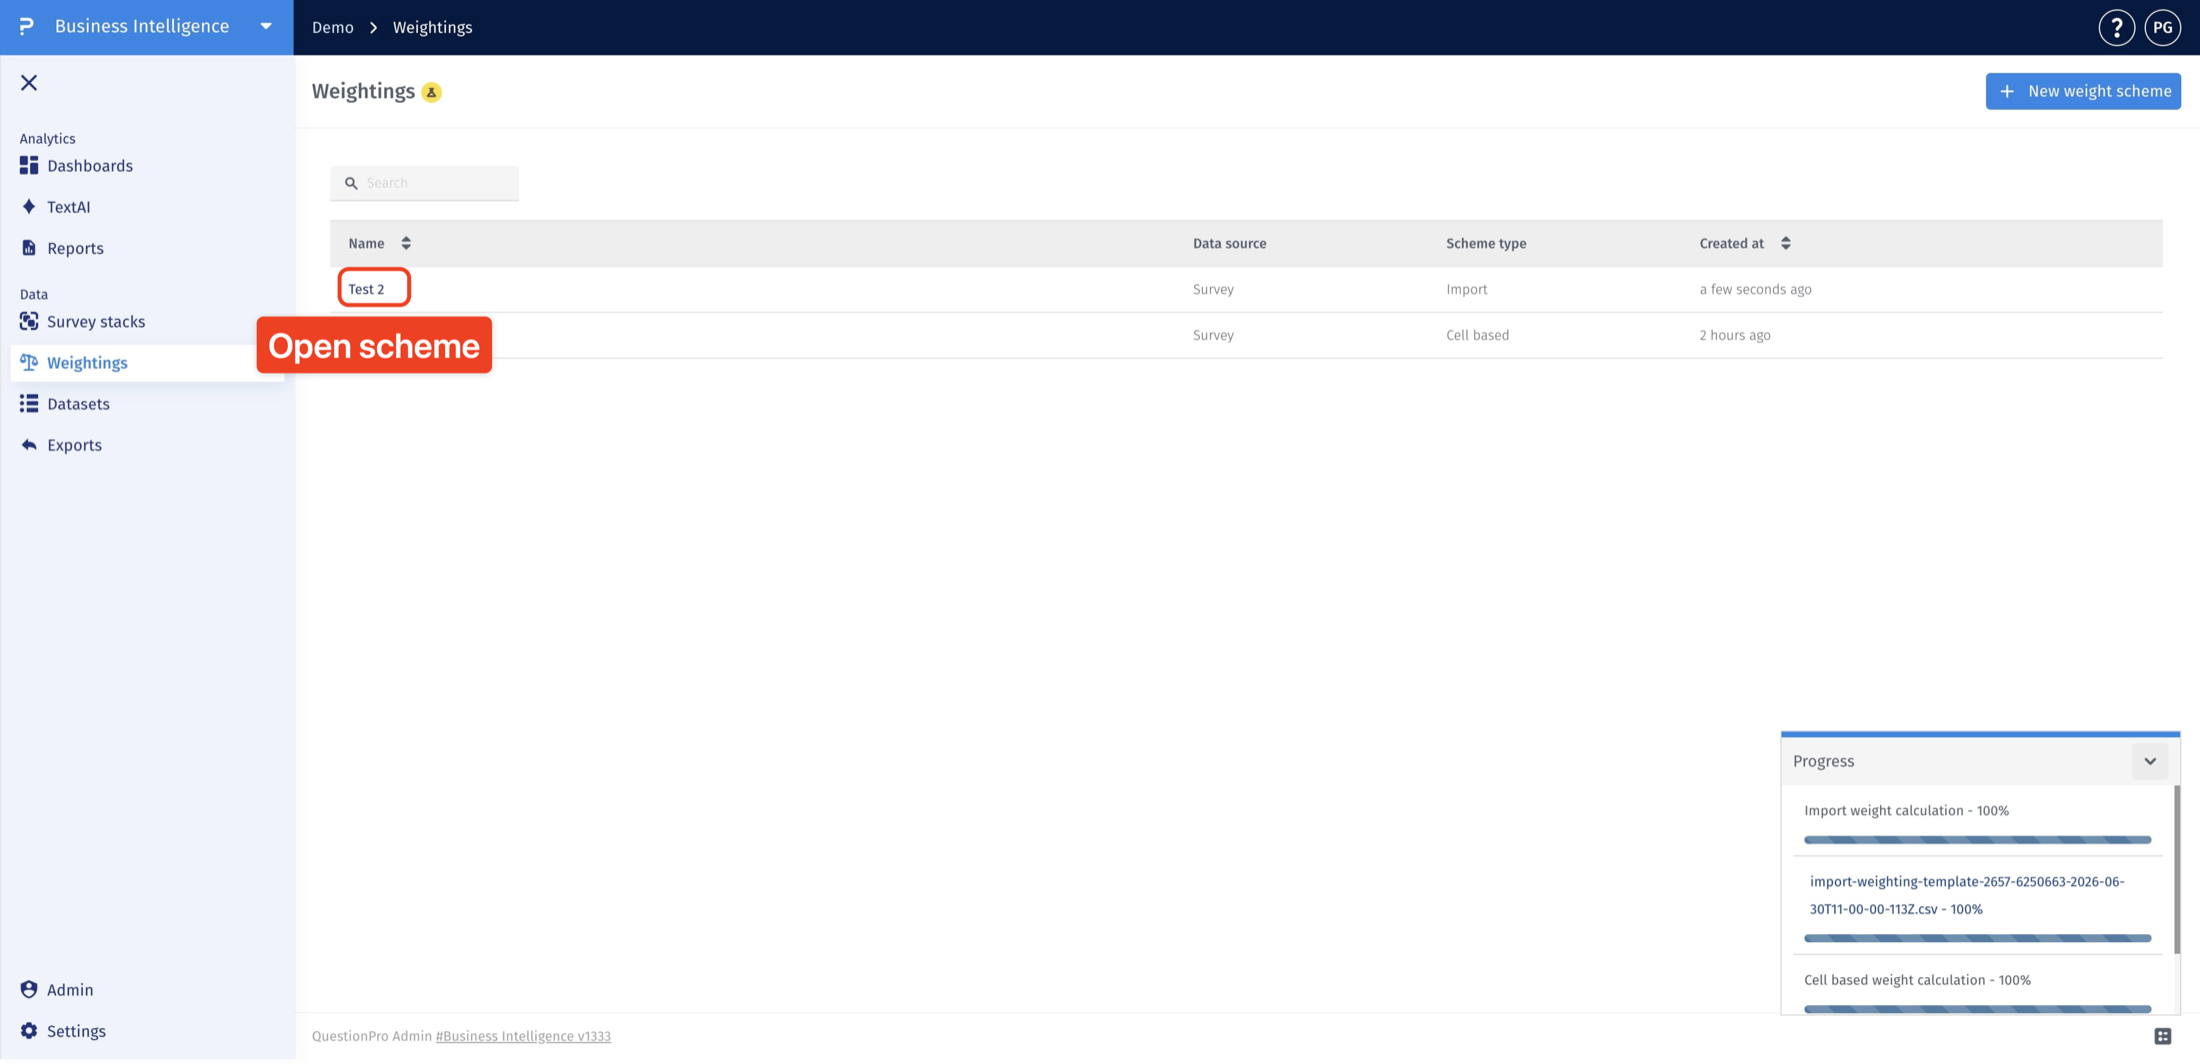Click Survey data source in Test 2 row

click(x=1213, y=289)
